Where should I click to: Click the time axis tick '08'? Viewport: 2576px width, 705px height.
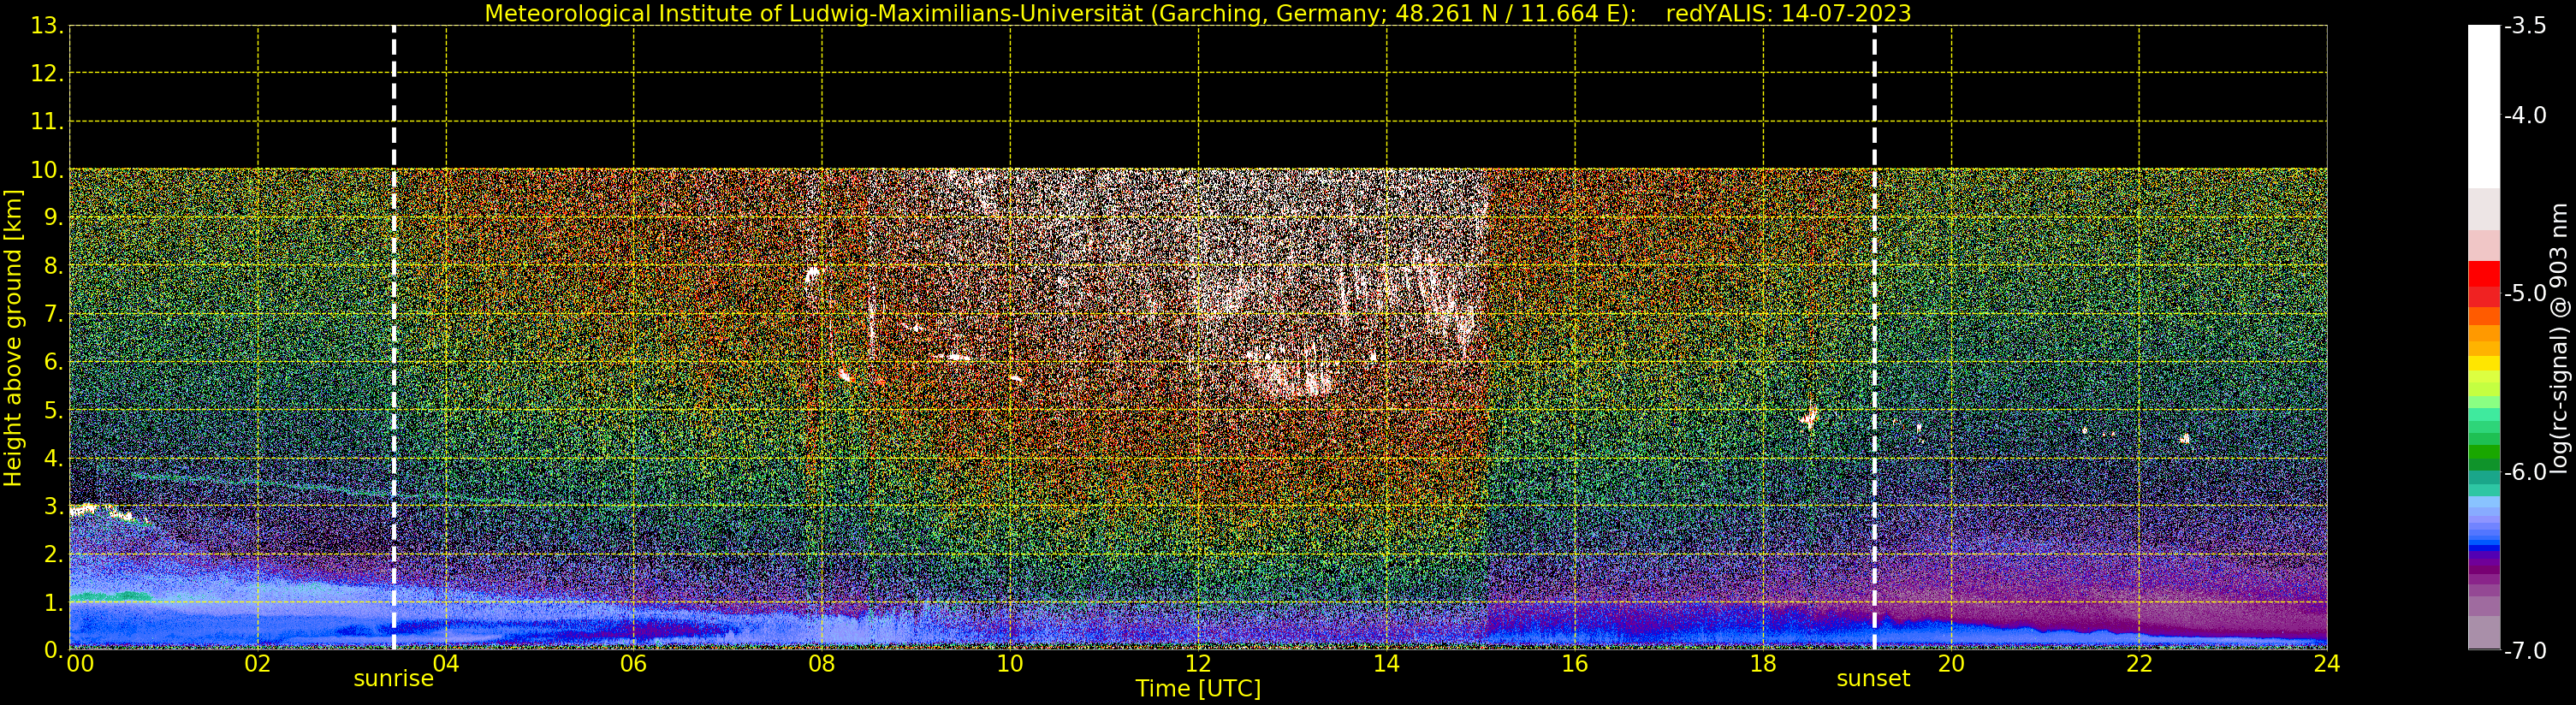822,664
